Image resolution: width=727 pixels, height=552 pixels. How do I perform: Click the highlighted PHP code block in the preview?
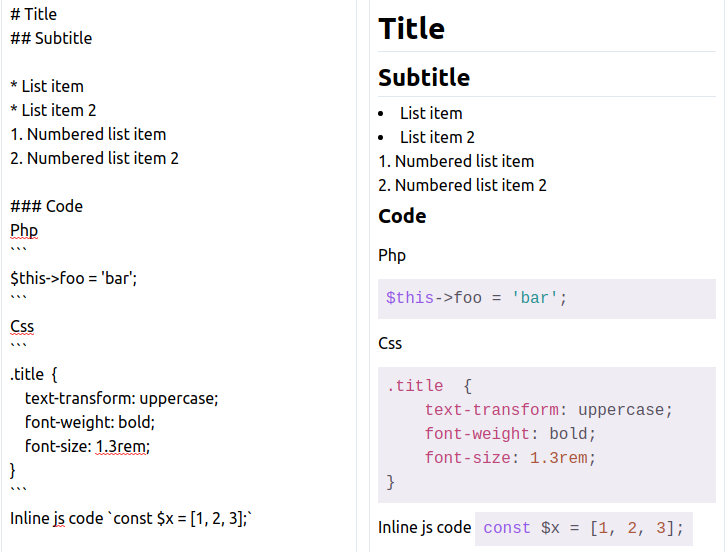point(546,298)
